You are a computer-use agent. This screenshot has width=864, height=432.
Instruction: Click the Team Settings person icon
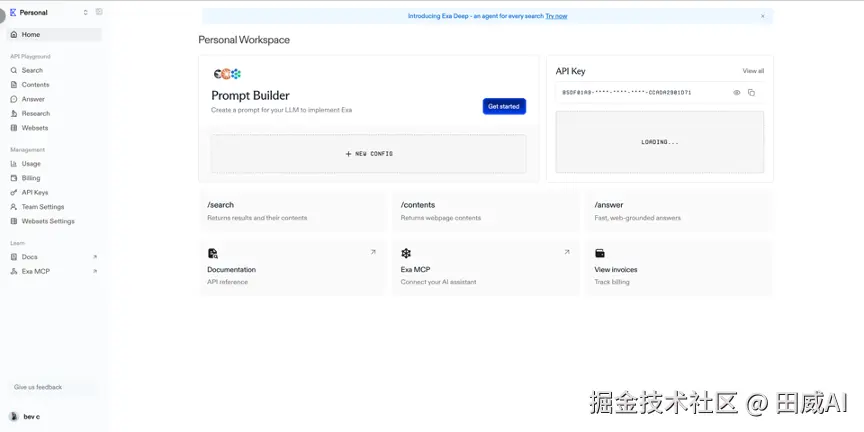pos(14,207)
